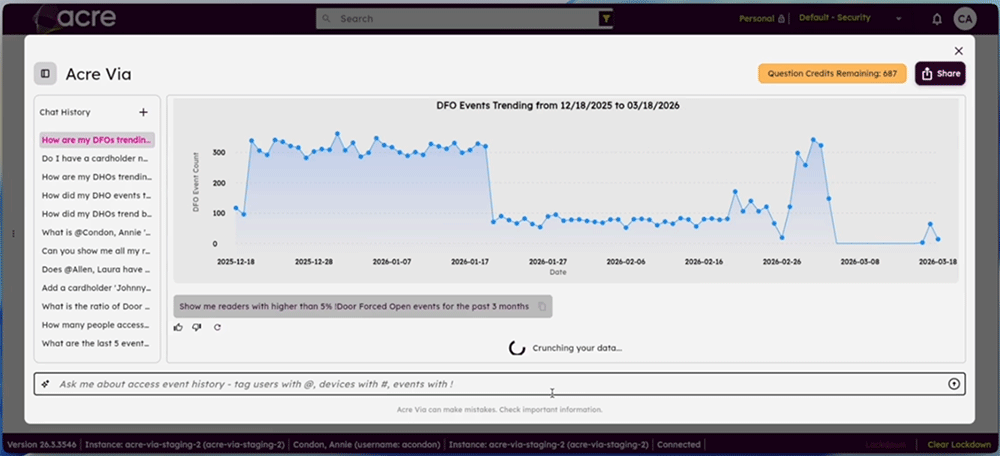Close the Acre Via dialog
The image size is (1000, 456).
pyautogui.click(x=958, y=51)
